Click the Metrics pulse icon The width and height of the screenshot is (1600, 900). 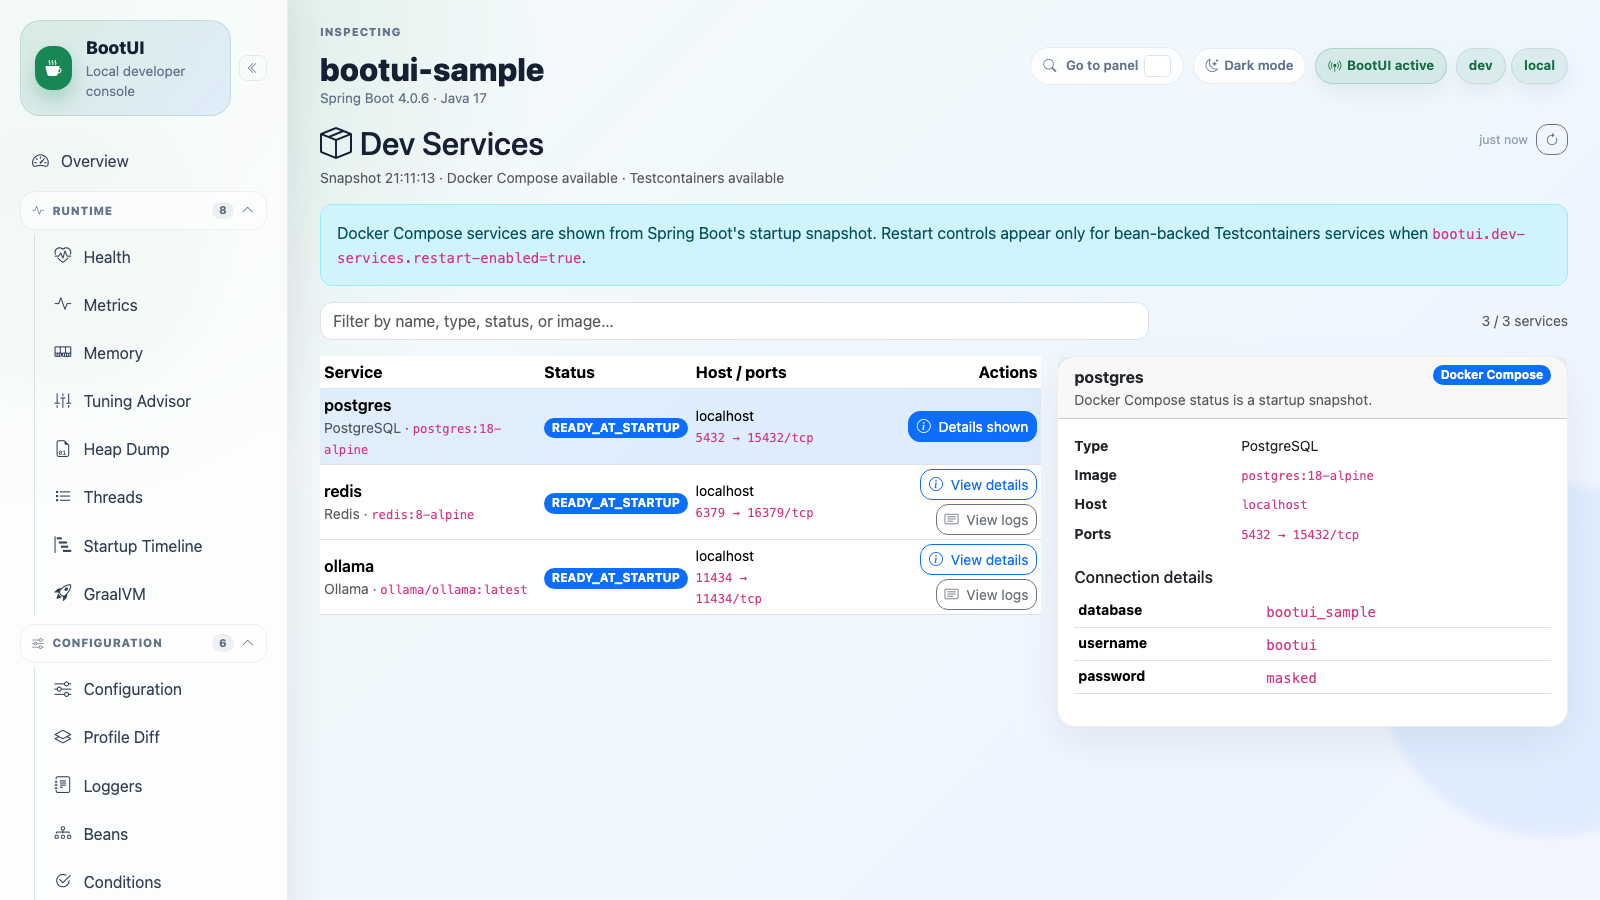point(63,304)
